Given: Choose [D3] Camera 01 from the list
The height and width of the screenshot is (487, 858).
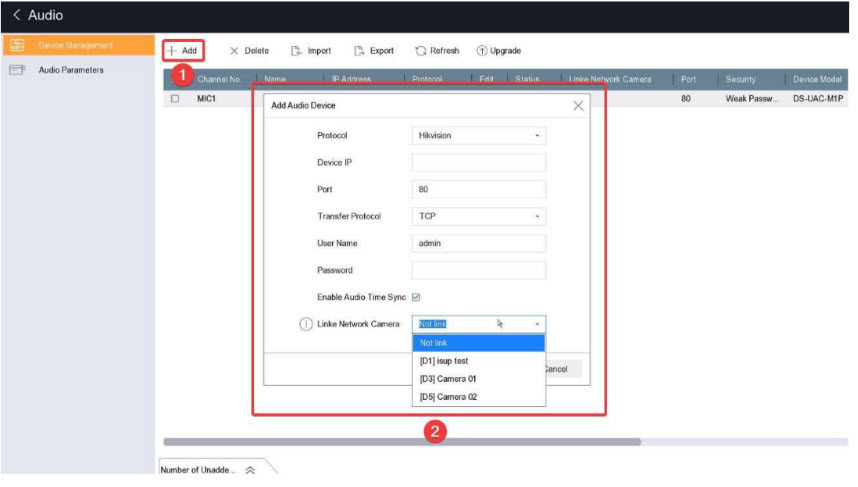Looking at the screenshot, I should [x=448, y=379].
